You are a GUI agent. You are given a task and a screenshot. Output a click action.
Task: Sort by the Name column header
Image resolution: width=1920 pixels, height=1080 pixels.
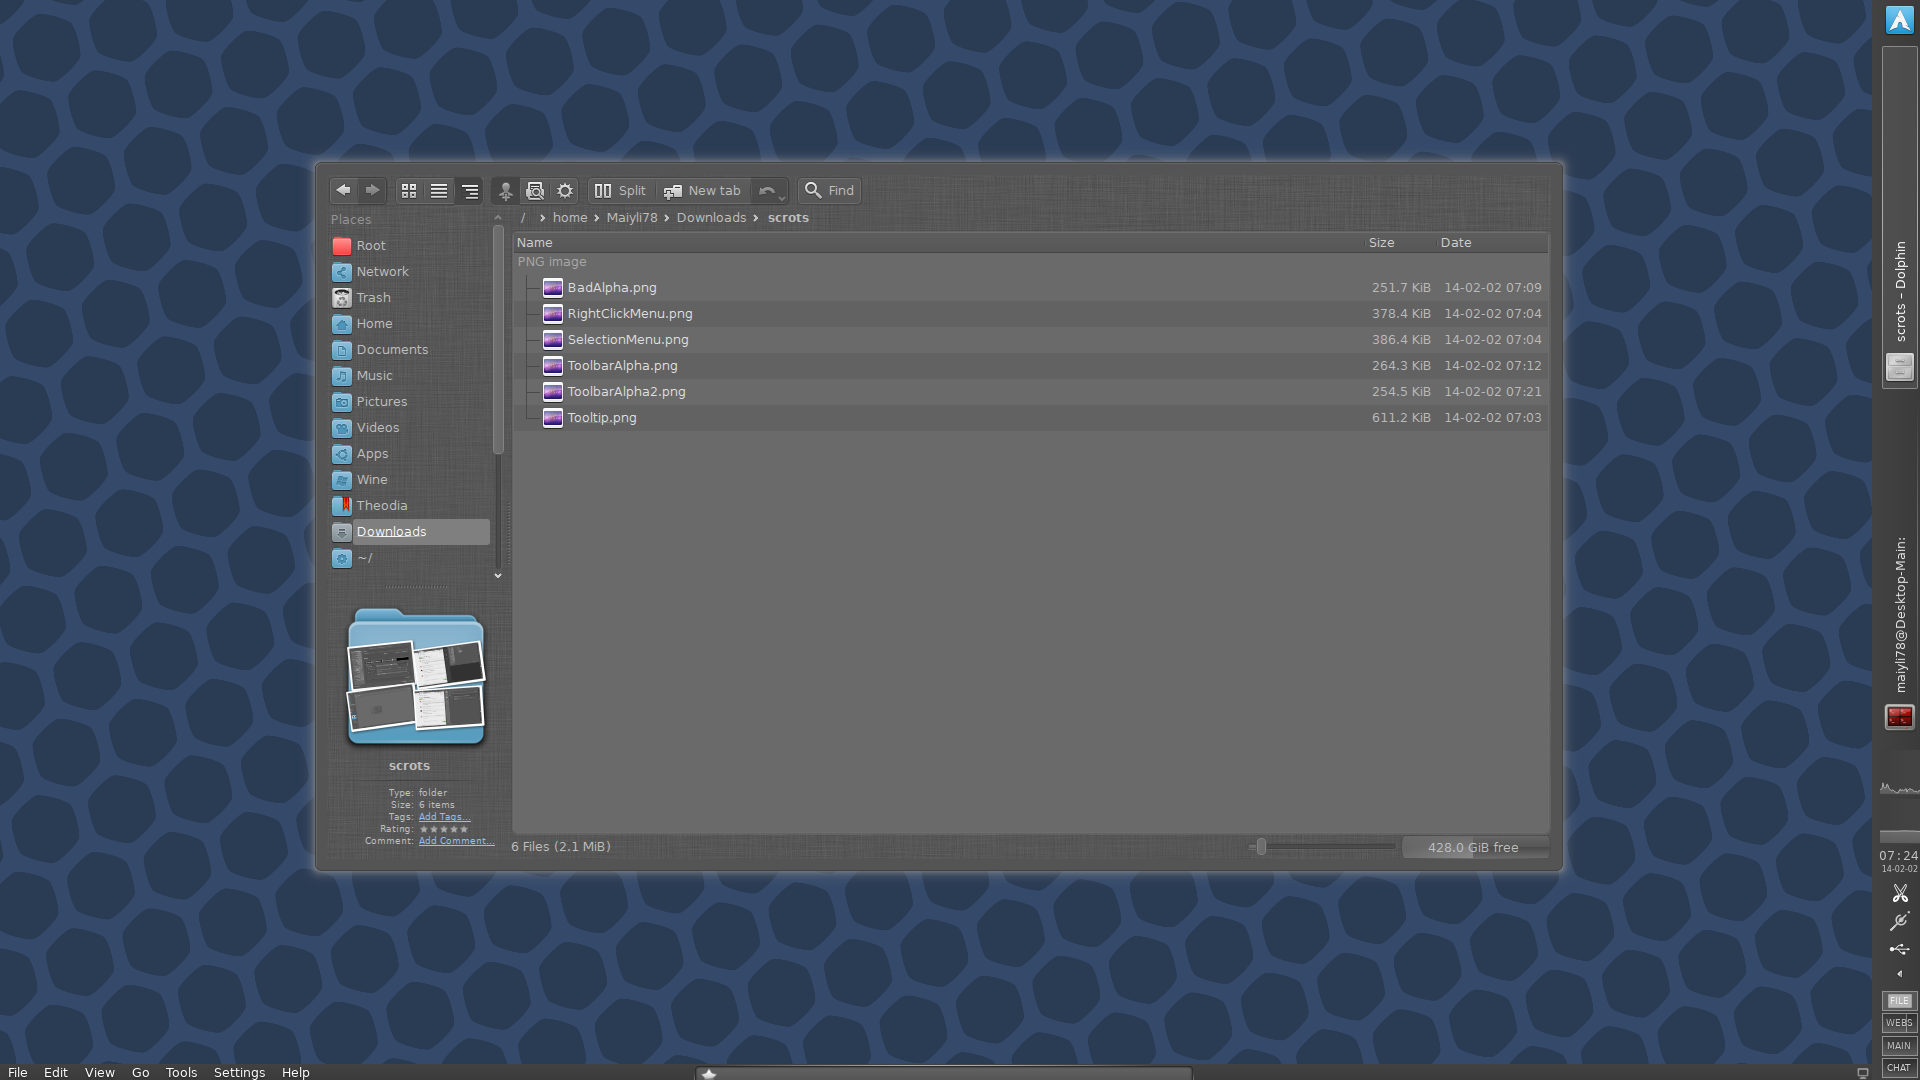938,242
